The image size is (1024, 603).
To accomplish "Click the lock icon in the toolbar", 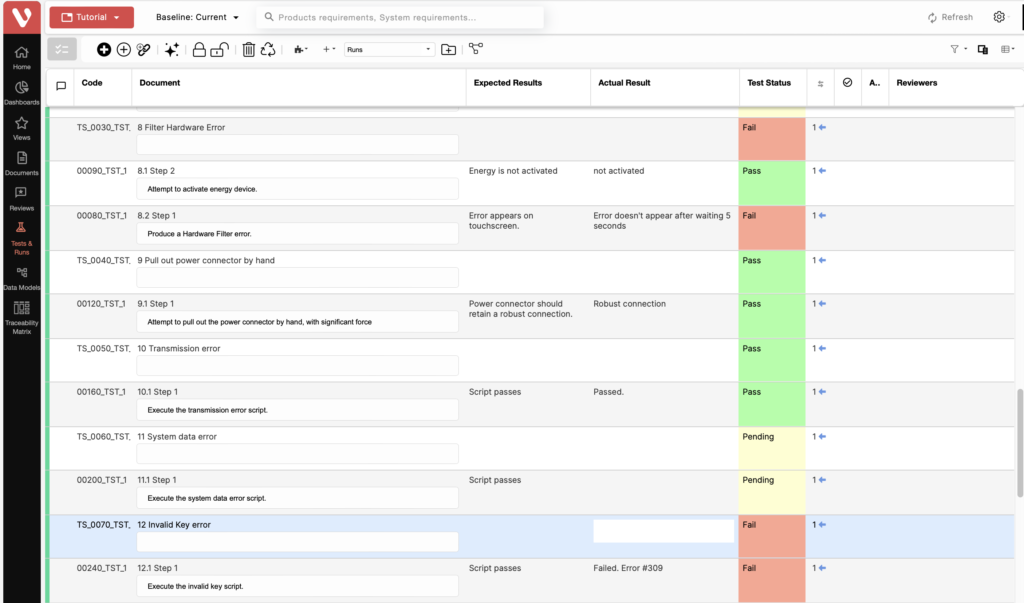I will pos(201,49).
